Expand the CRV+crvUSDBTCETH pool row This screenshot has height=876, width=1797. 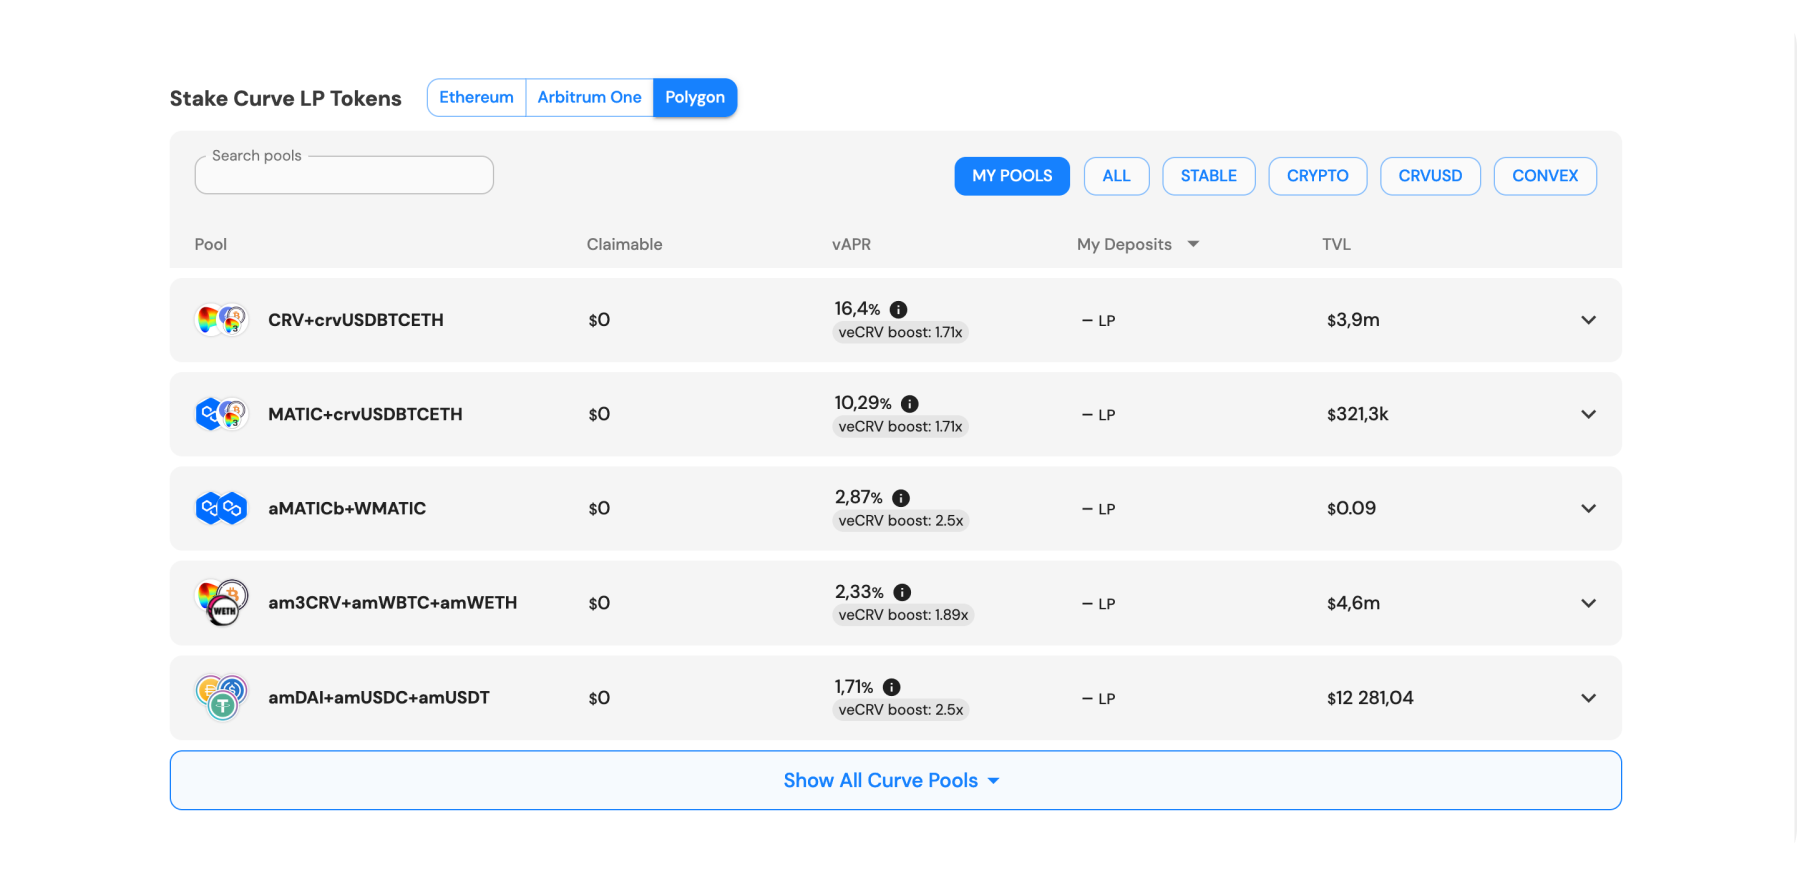(x=1588, y=320)
